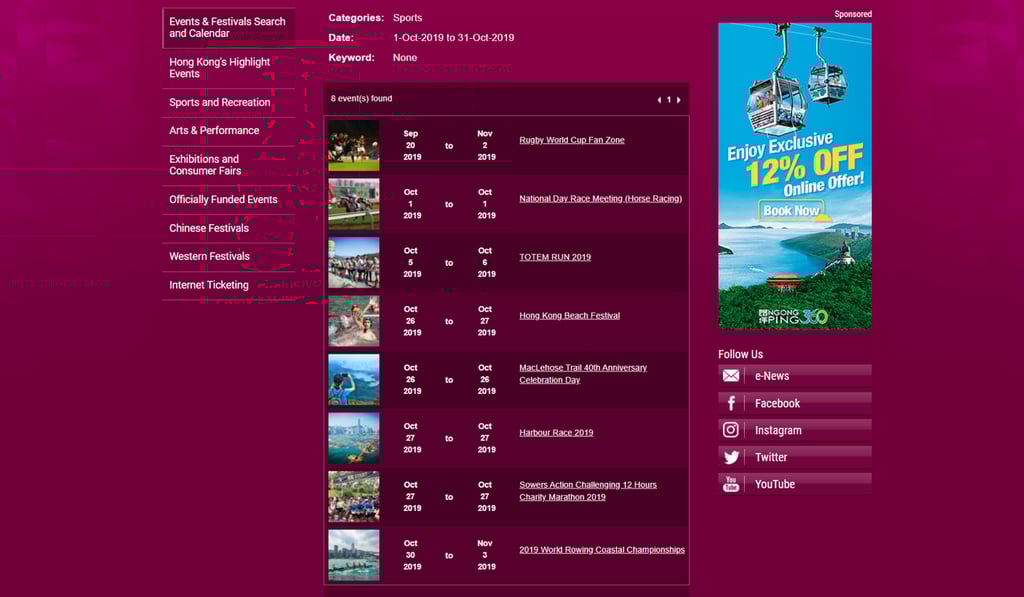Click the previous-page arrow in pagination

tap(657, 99)
